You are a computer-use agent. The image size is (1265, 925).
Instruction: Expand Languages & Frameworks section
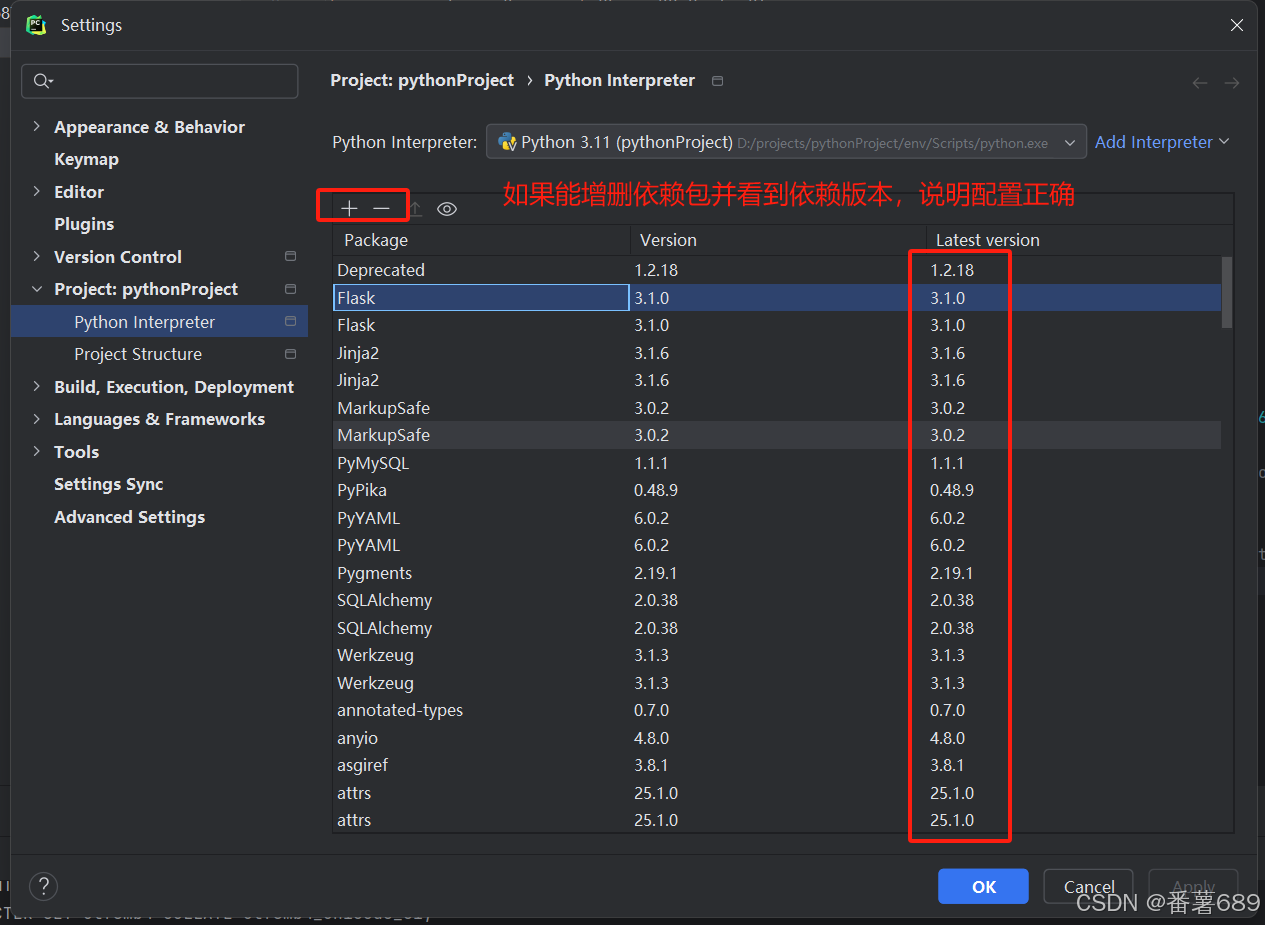37,419
